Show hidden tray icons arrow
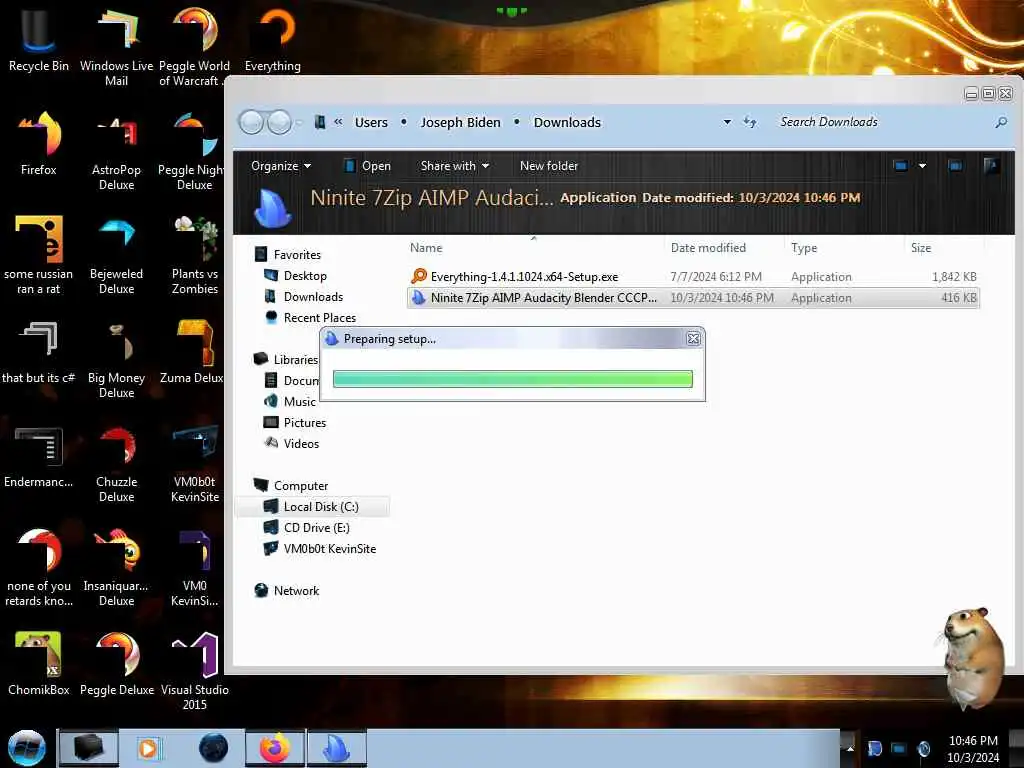Screen dimensions: 1024x768 850,748
